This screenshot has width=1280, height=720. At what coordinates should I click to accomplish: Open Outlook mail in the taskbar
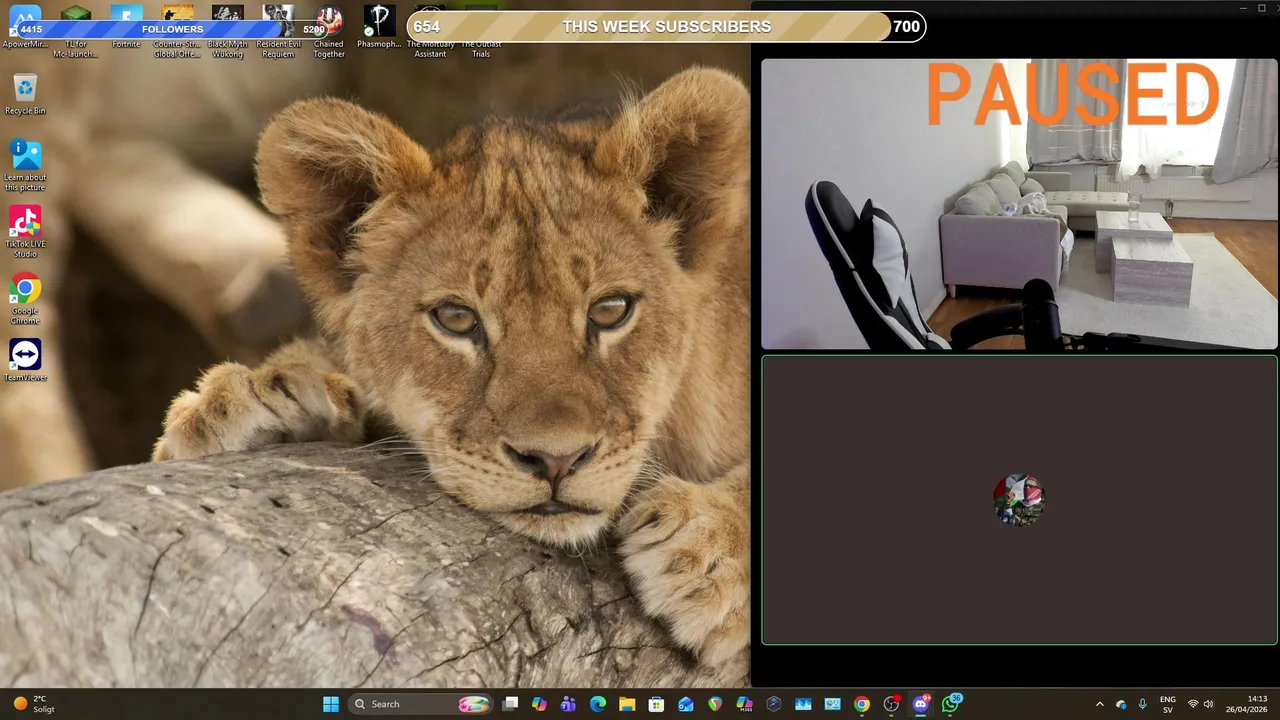tap(685, 704)
